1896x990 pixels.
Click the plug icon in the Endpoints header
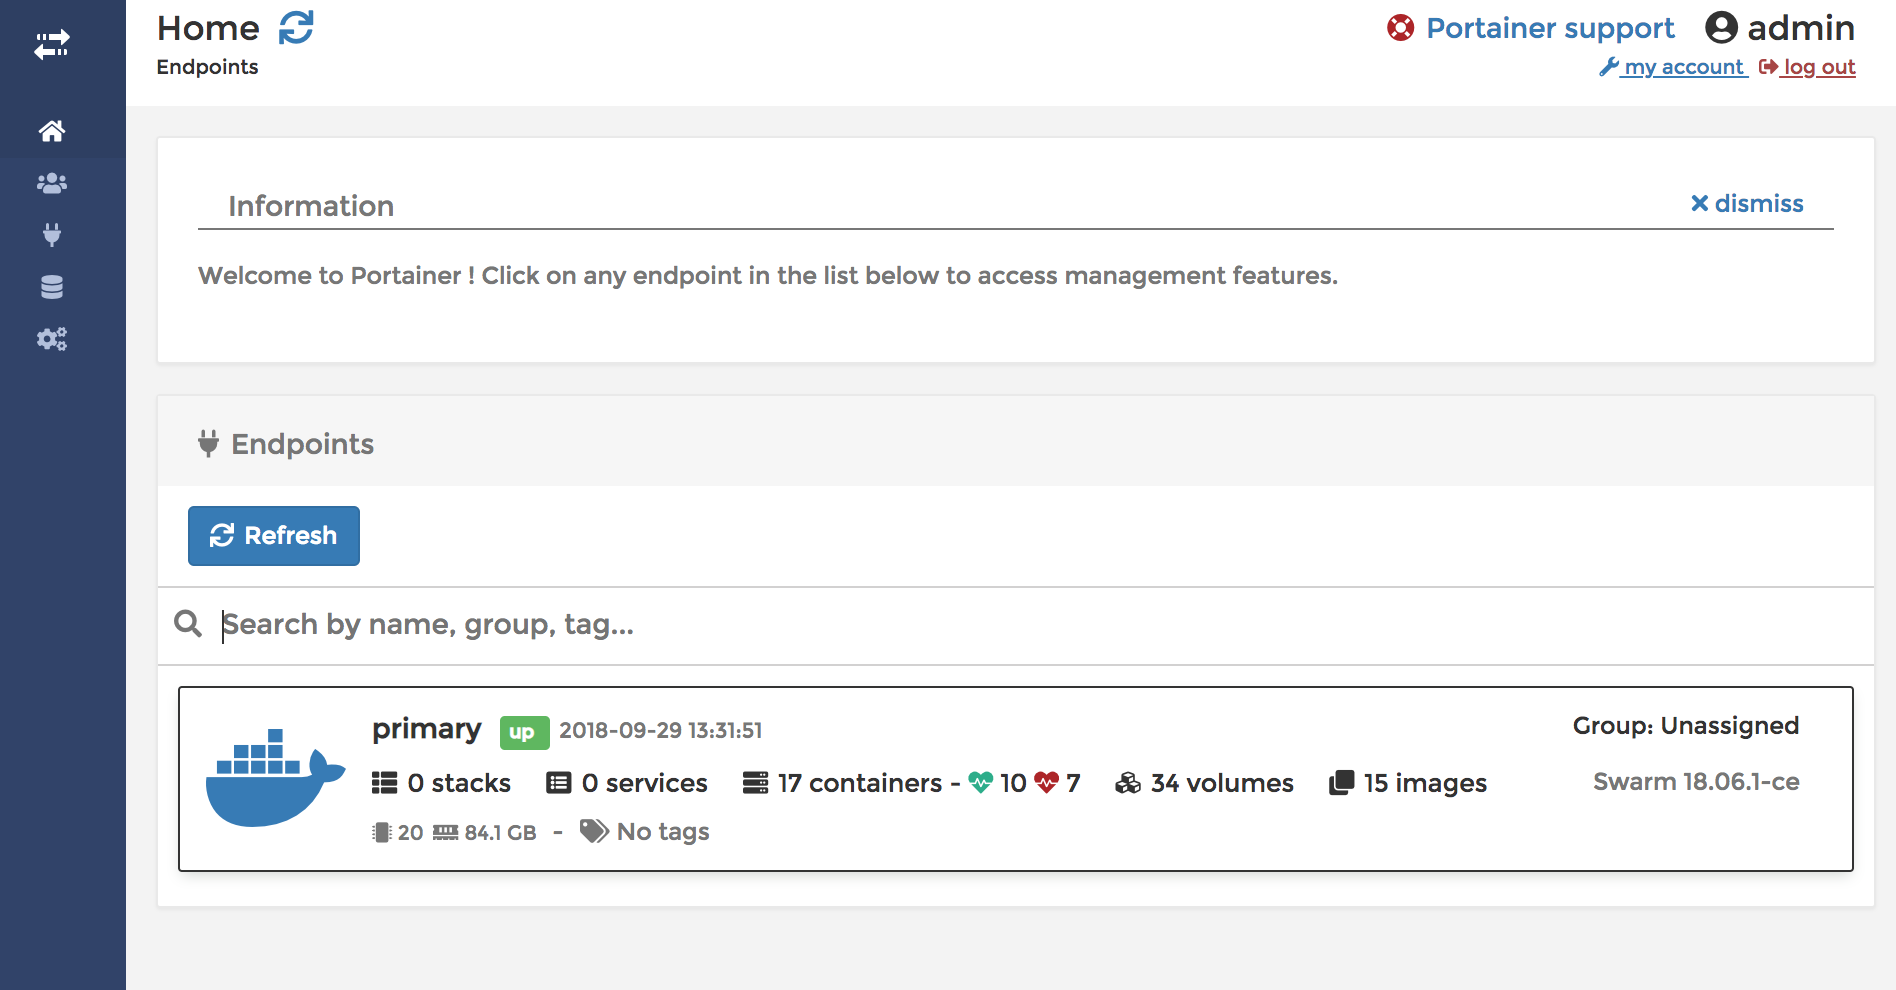pyautogui.click(x=208, y=443)
